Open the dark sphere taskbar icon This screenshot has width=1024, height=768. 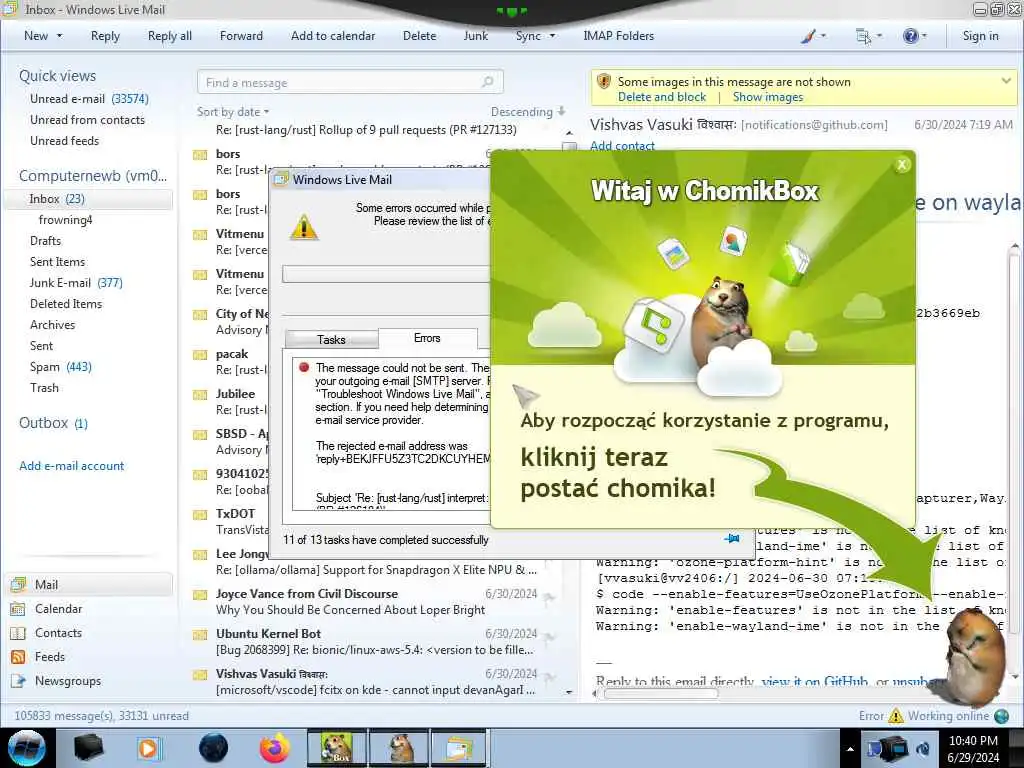coord(213,748)
